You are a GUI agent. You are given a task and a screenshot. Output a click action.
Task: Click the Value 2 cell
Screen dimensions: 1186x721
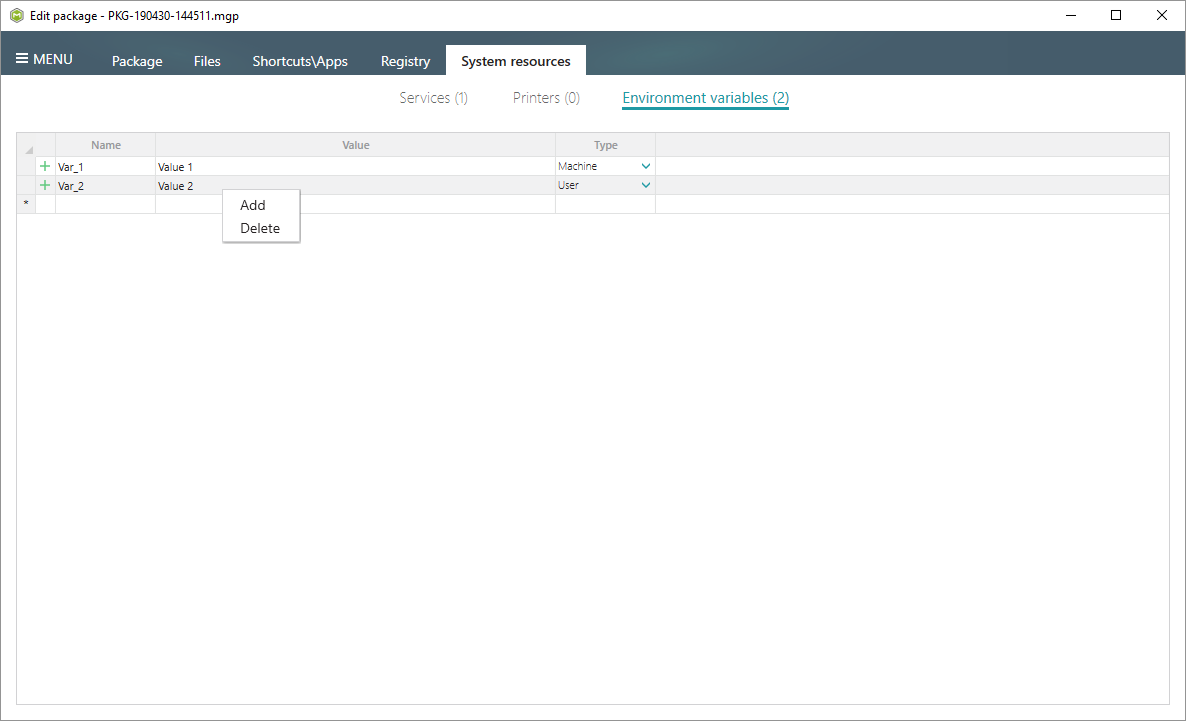point(355,185)
